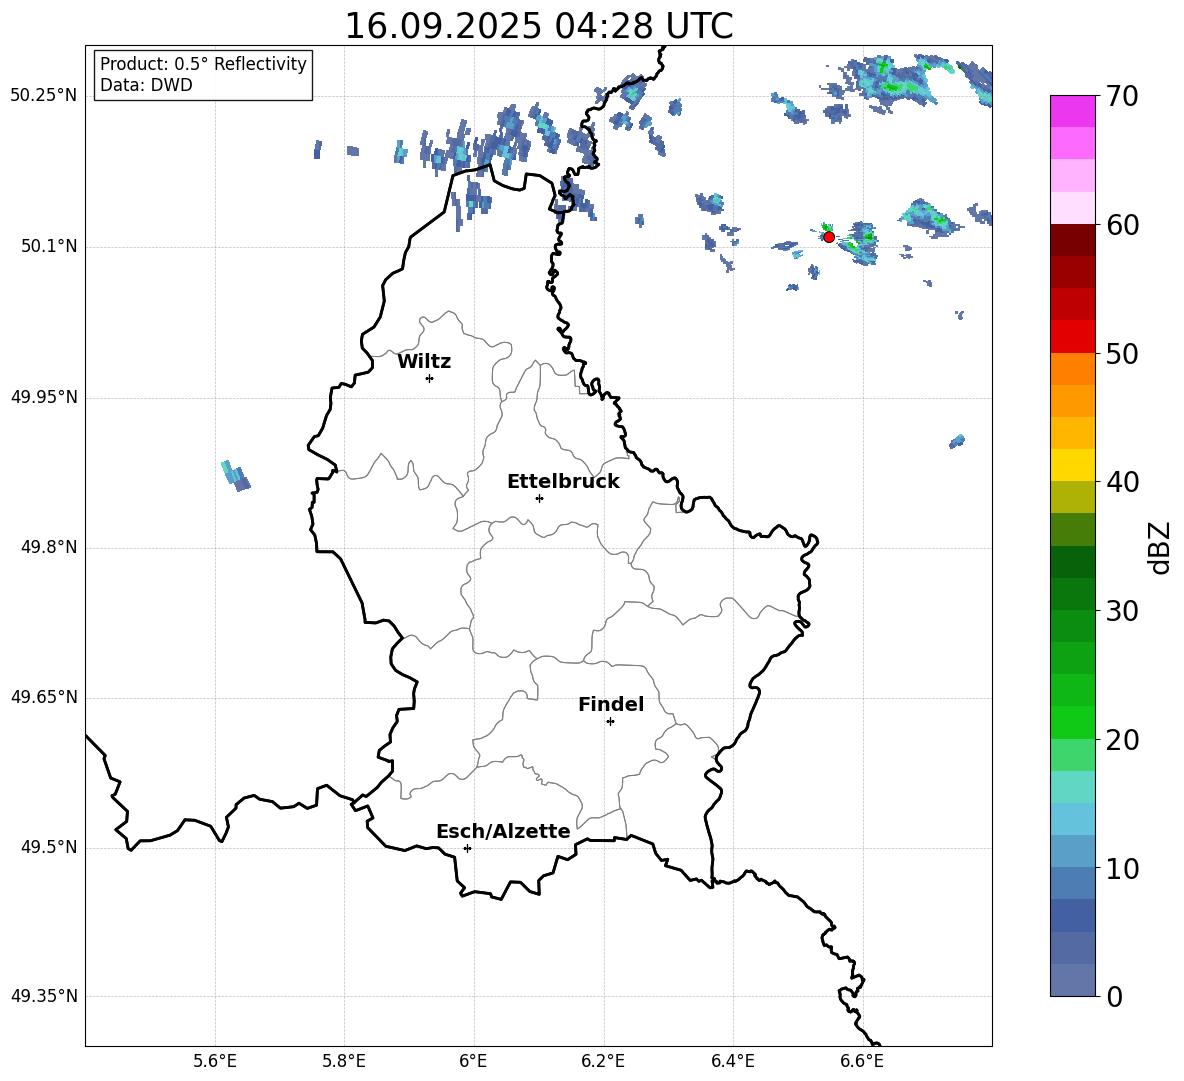Select the Ettelbruck city label
This screenshot has width=1184, height=1081.
coord(563,482)
